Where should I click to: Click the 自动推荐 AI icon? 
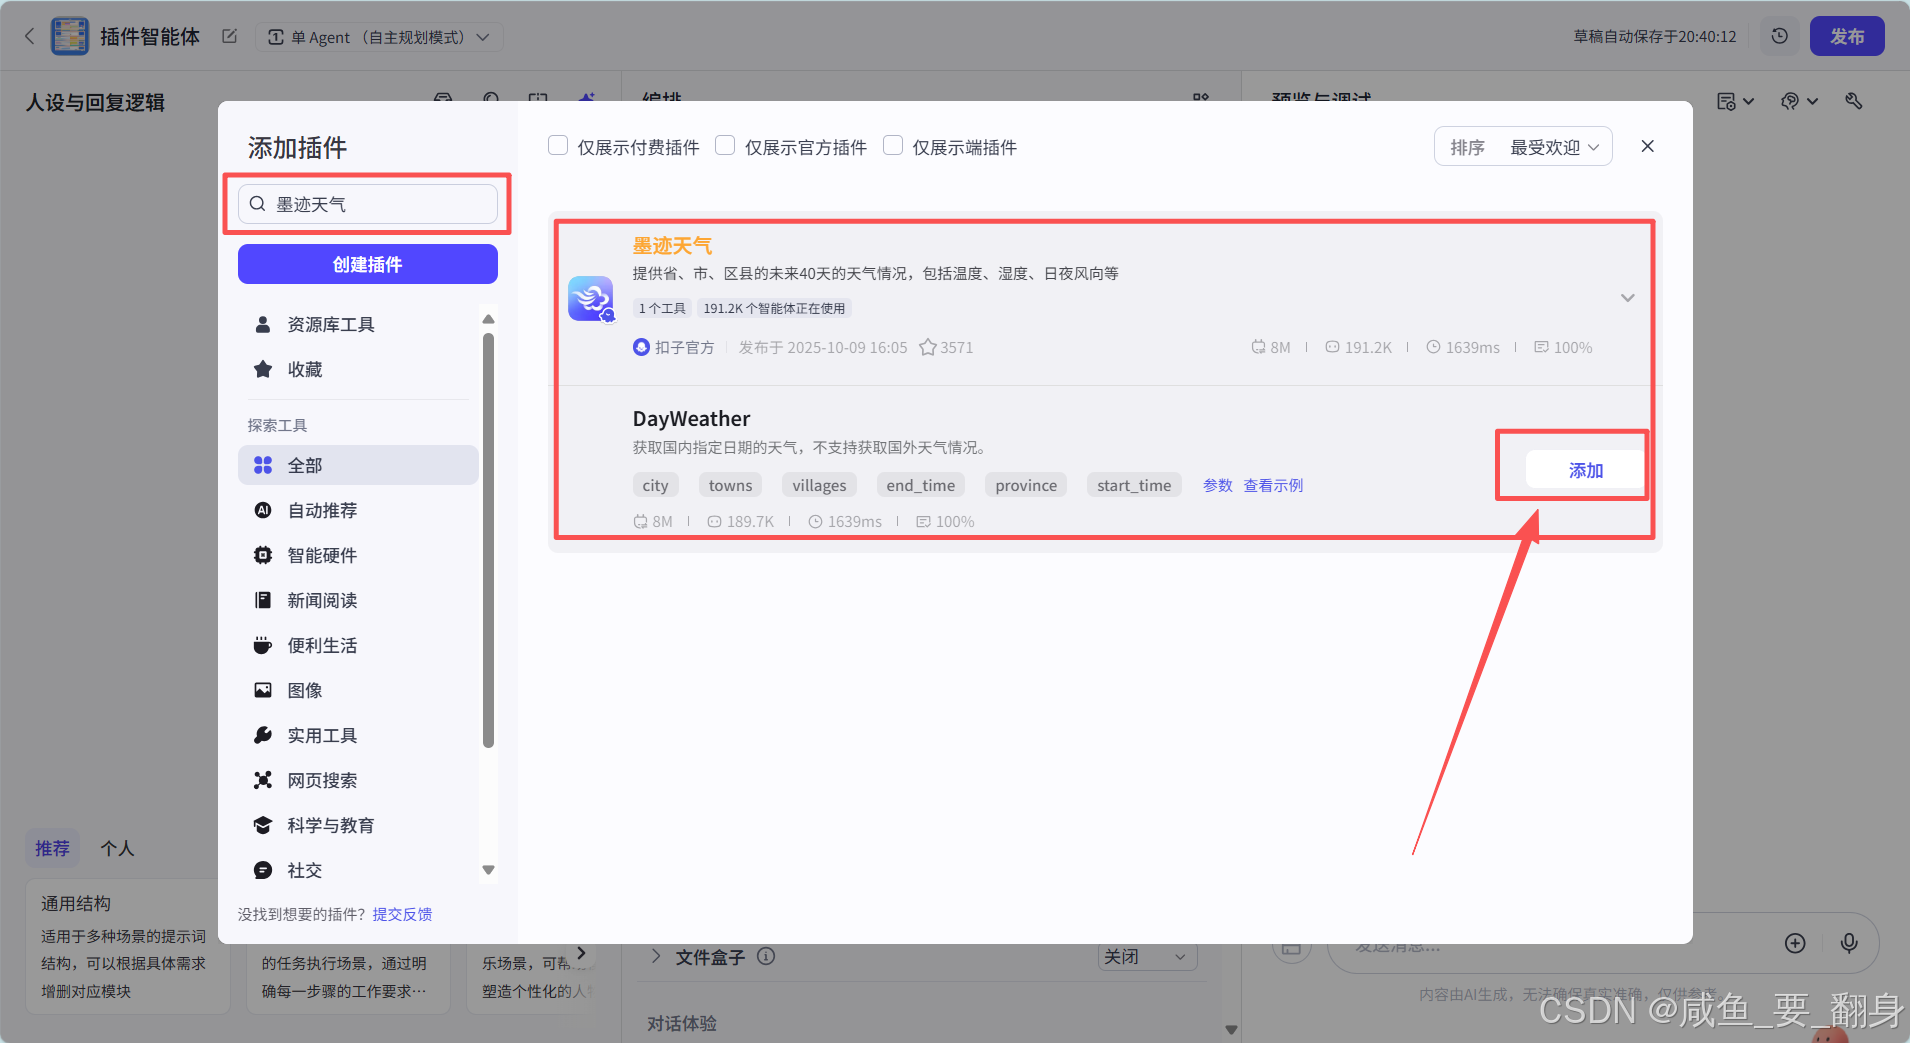[x=263, y=510]
